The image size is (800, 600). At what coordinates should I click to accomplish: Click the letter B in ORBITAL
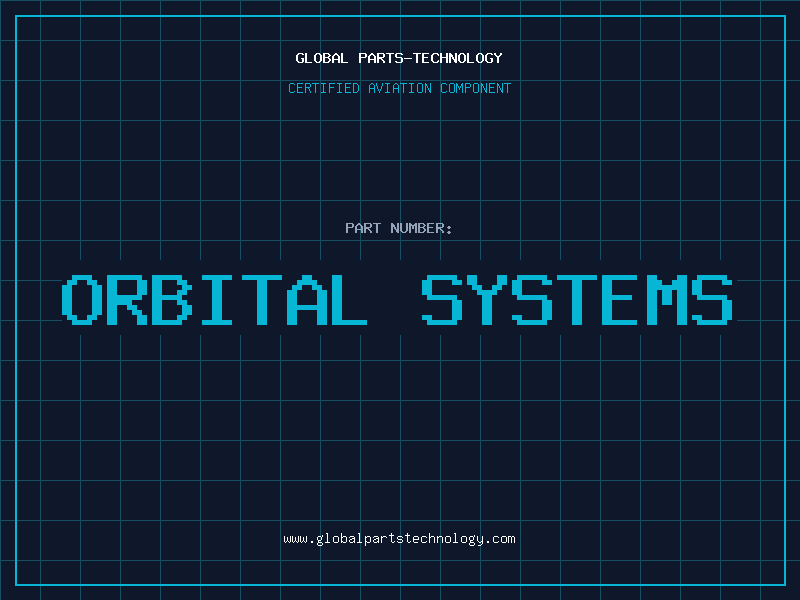point(171,300)
